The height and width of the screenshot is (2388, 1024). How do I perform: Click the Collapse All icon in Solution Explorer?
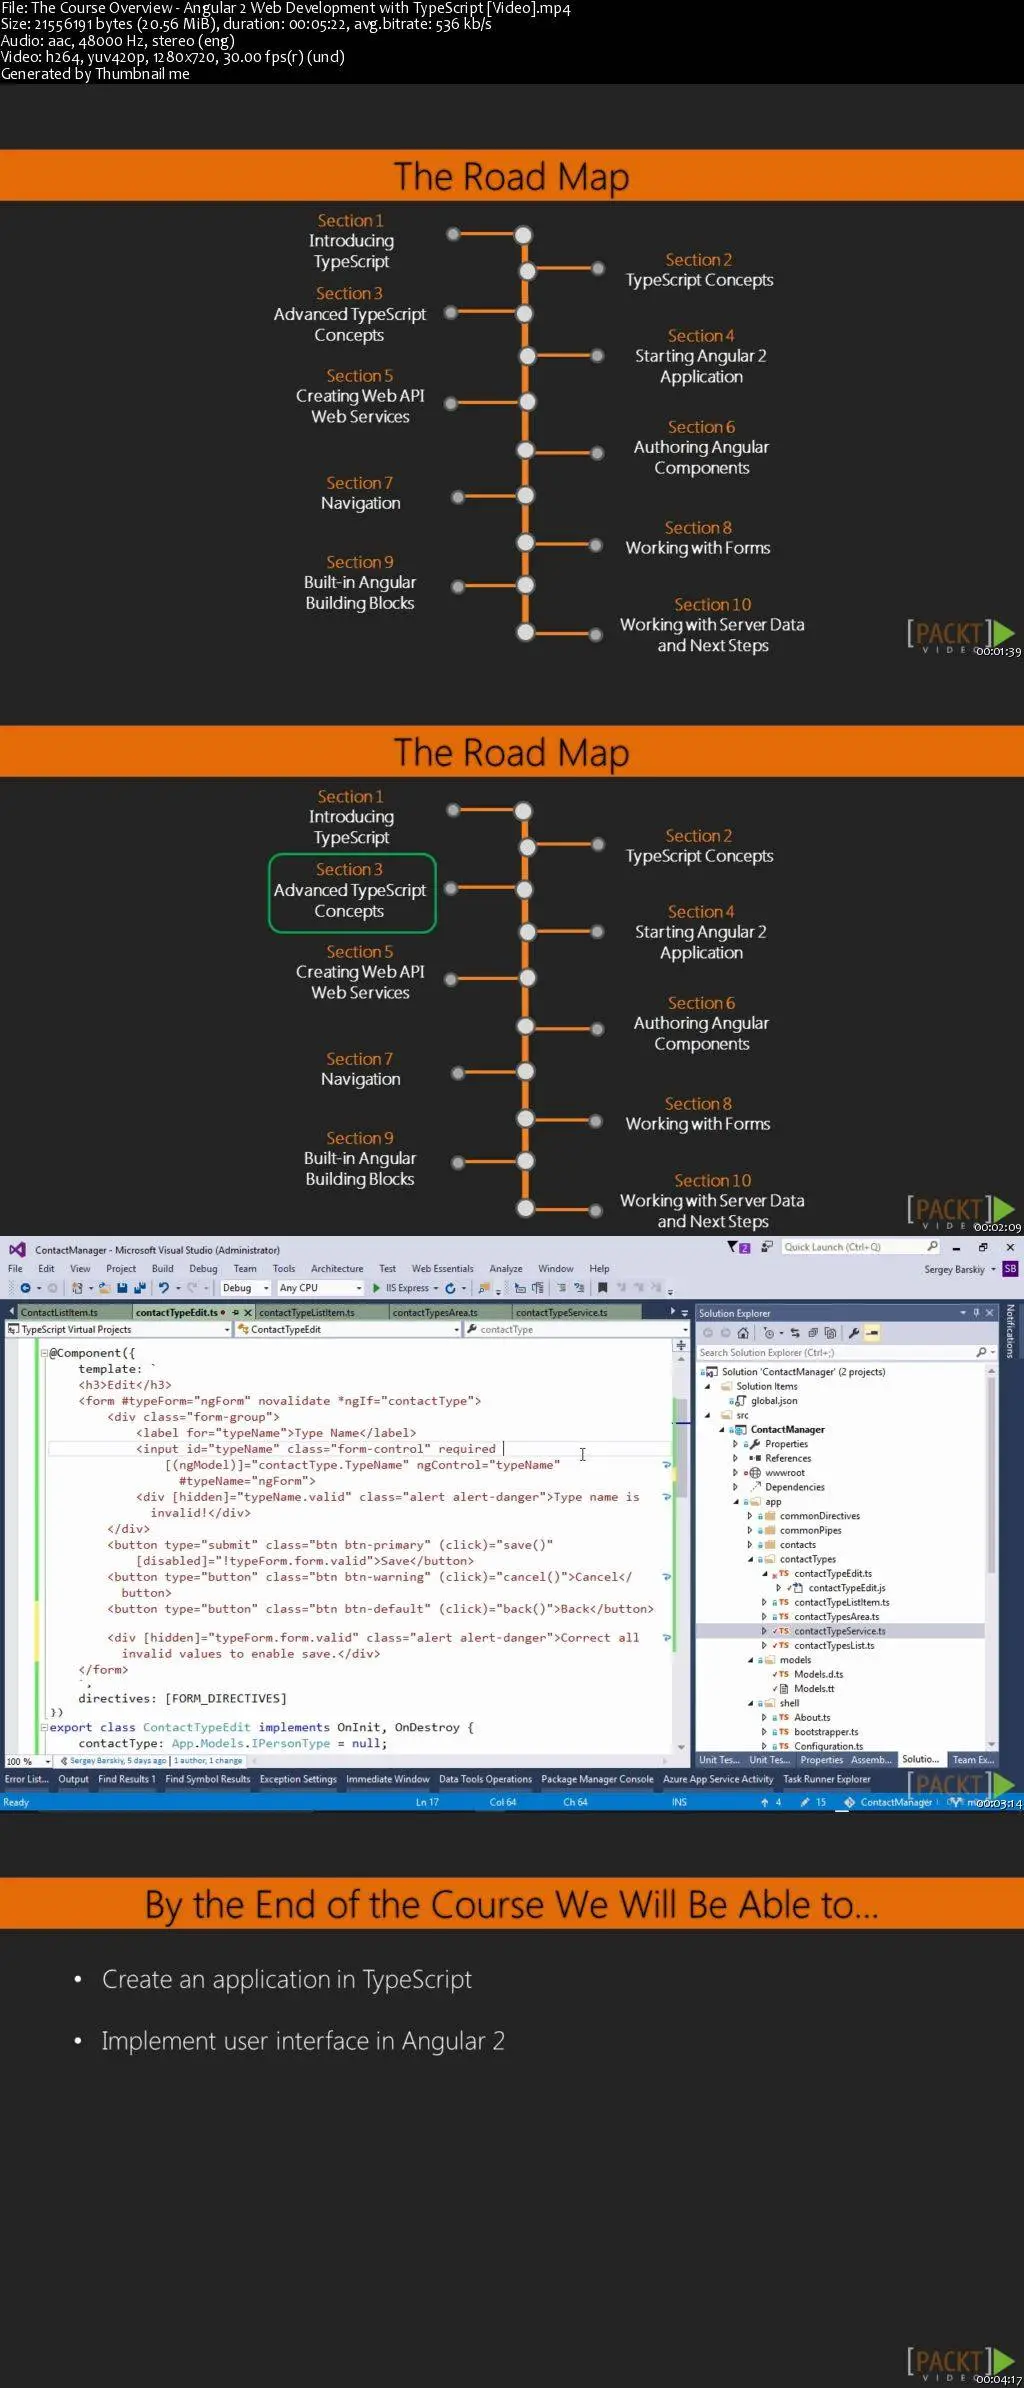(x=813, y=1333)
